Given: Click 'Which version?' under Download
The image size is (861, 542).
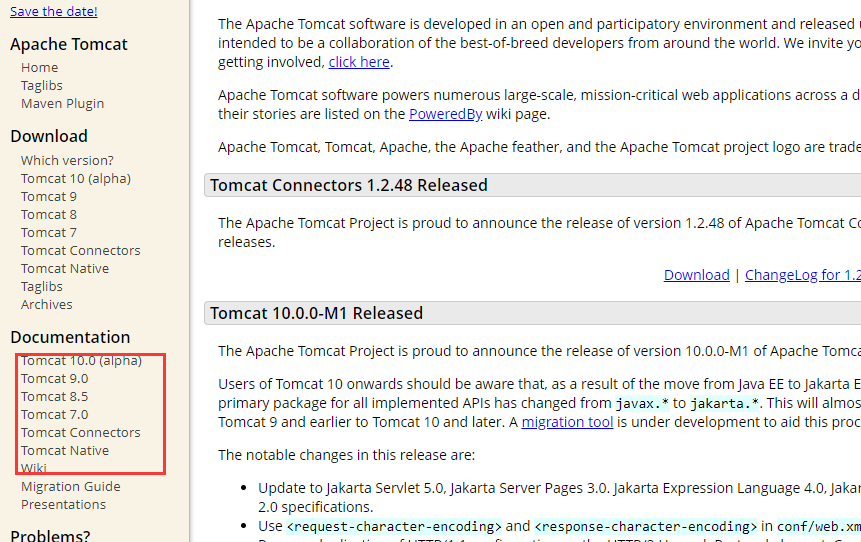Looking at the screenshot, I should [x=68, y=160].
